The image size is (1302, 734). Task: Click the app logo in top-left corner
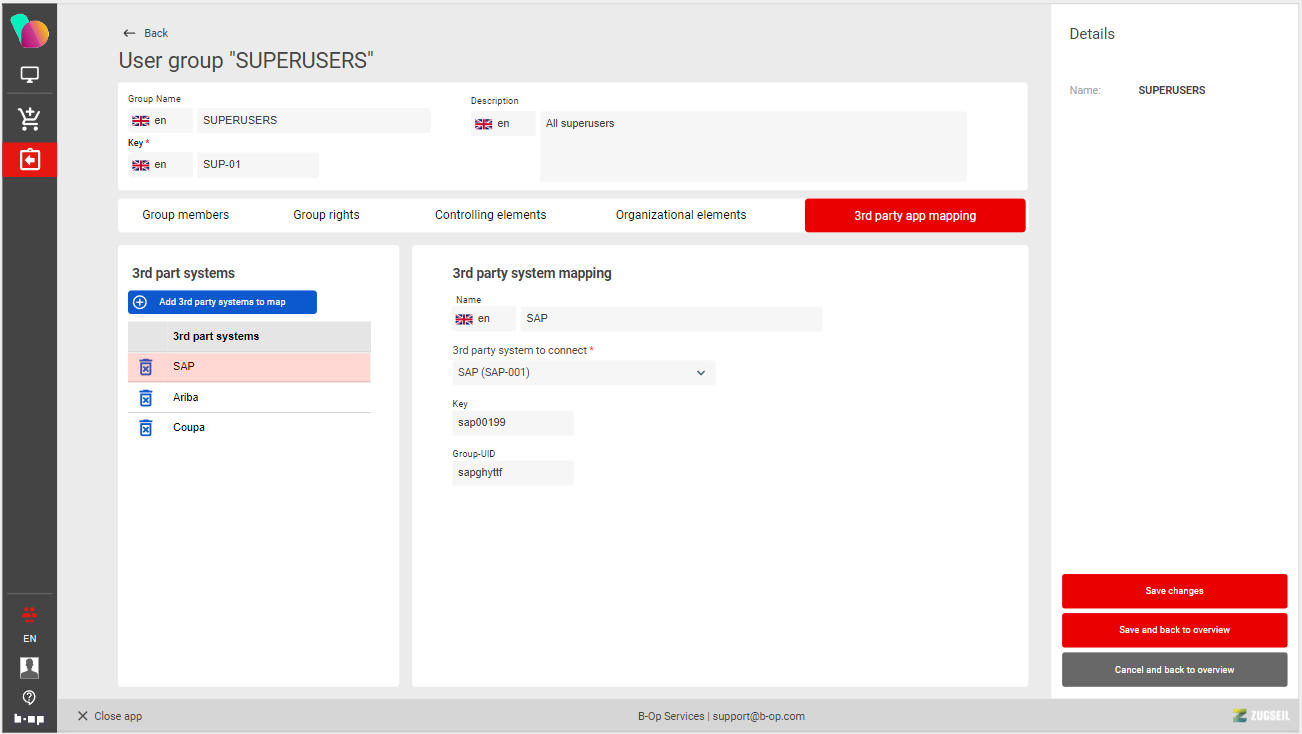tap(29, 32)
